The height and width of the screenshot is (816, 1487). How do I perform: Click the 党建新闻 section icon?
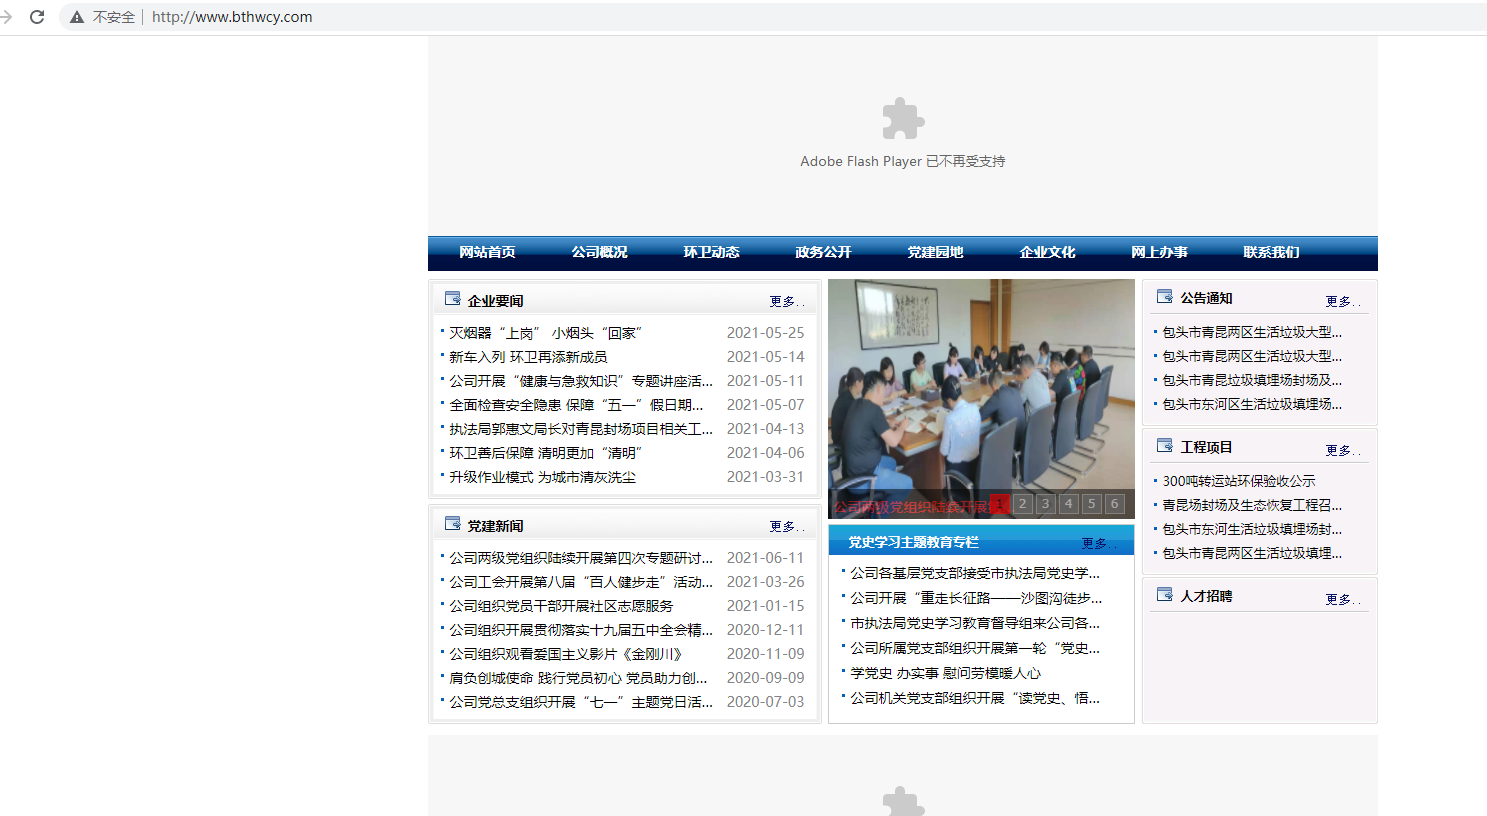click(452, 524)
